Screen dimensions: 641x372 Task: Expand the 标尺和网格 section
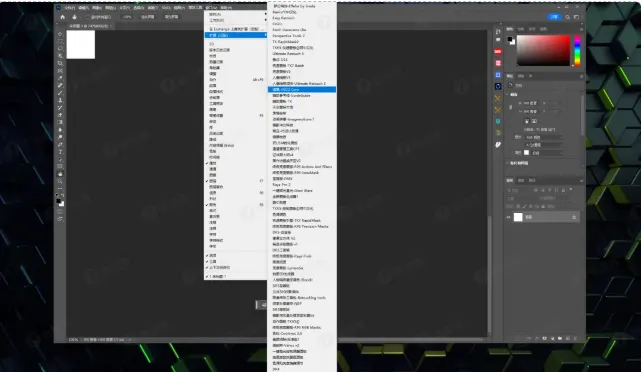coord(508,163)
